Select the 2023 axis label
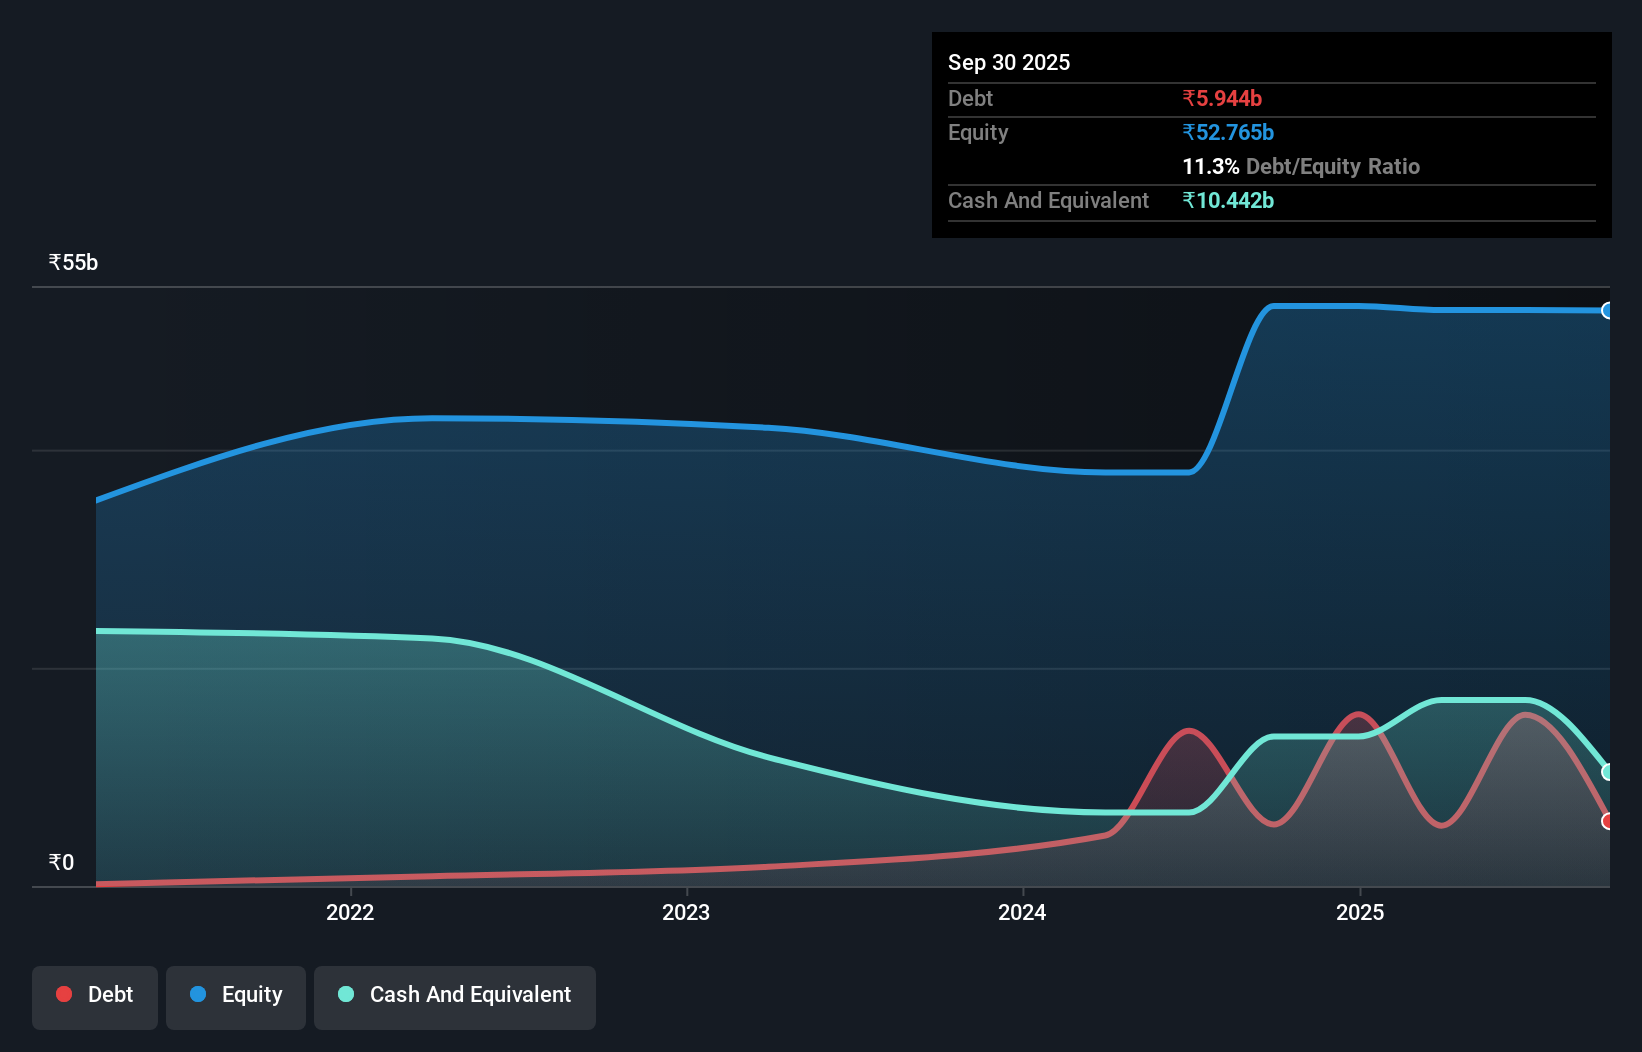The height and width of the screenshot is (1052, 1642). point(687,912)
